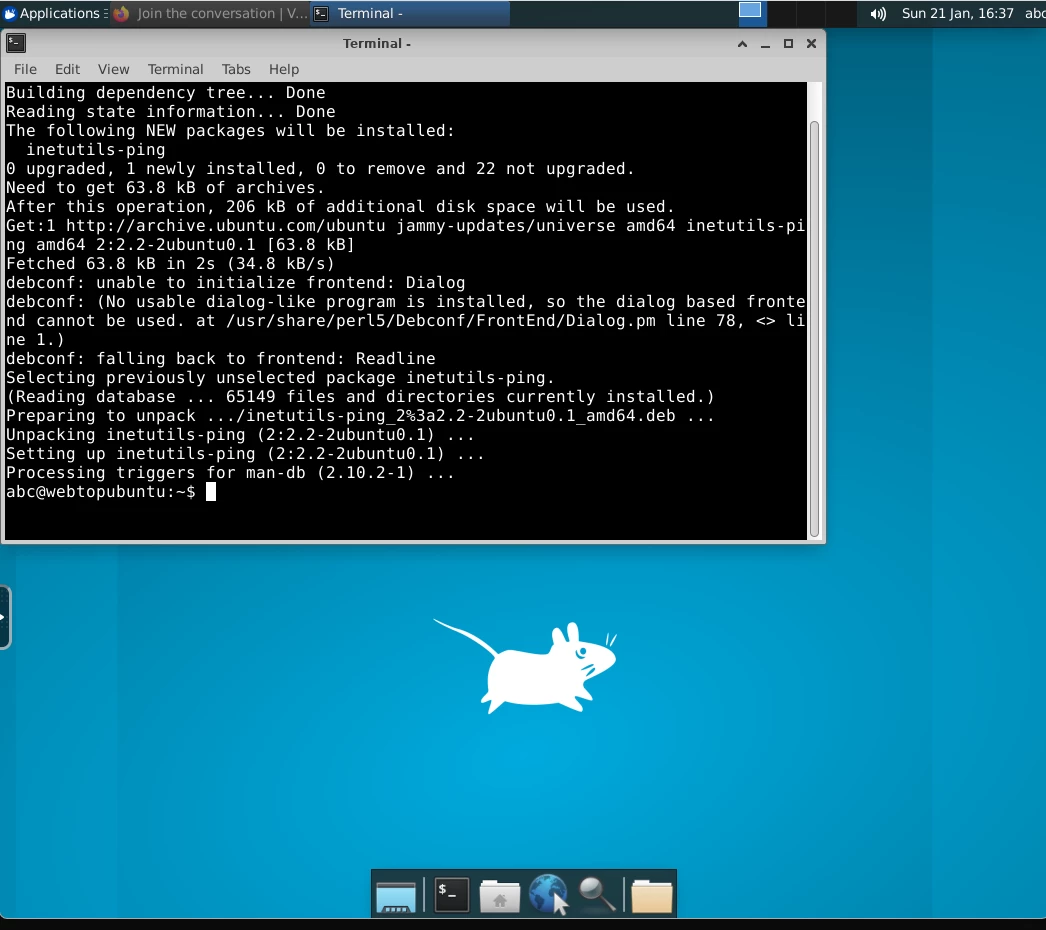Click the 'Building dependency tree... Done' line
This screenshot has height=930, width=1046.
coord(165,92)
